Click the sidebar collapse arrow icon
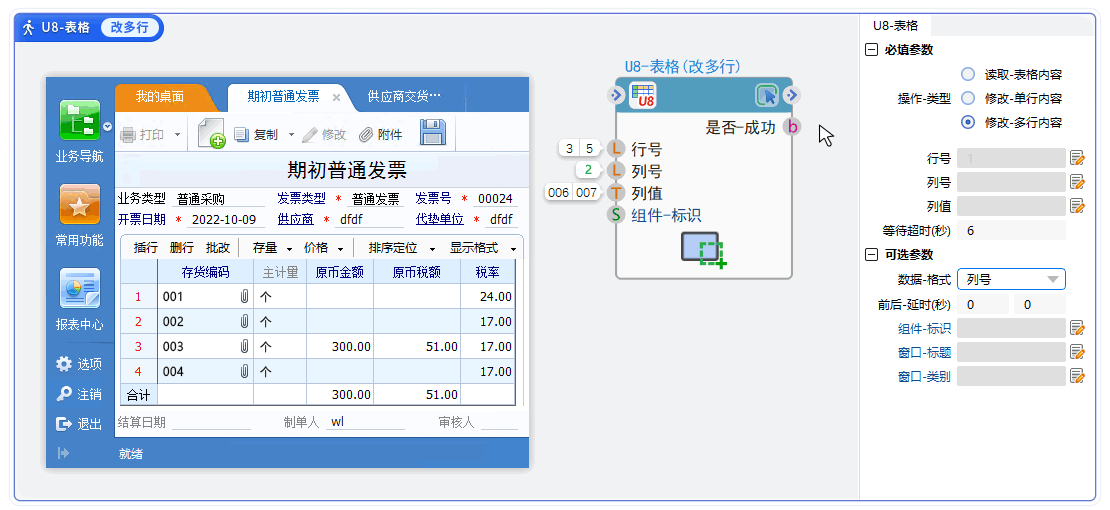The image size is (1110, 510). 64,453
